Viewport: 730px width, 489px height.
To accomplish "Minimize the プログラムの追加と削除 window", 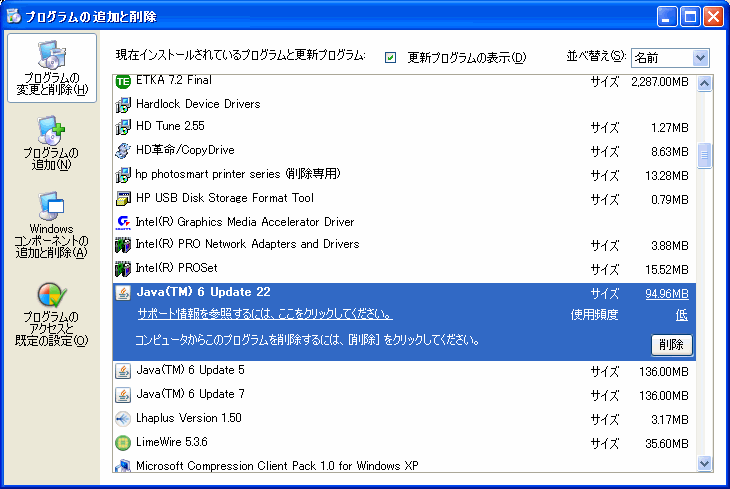I will [667, 17].
